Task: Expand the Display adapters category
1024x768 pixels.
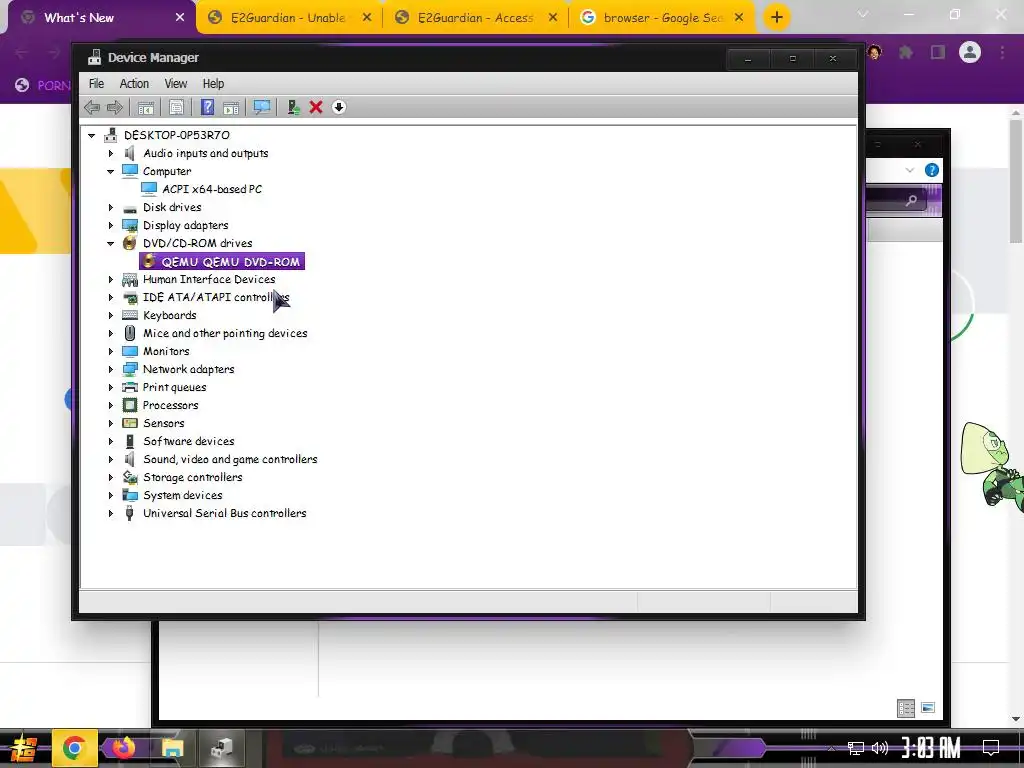Action: point(110,225)
